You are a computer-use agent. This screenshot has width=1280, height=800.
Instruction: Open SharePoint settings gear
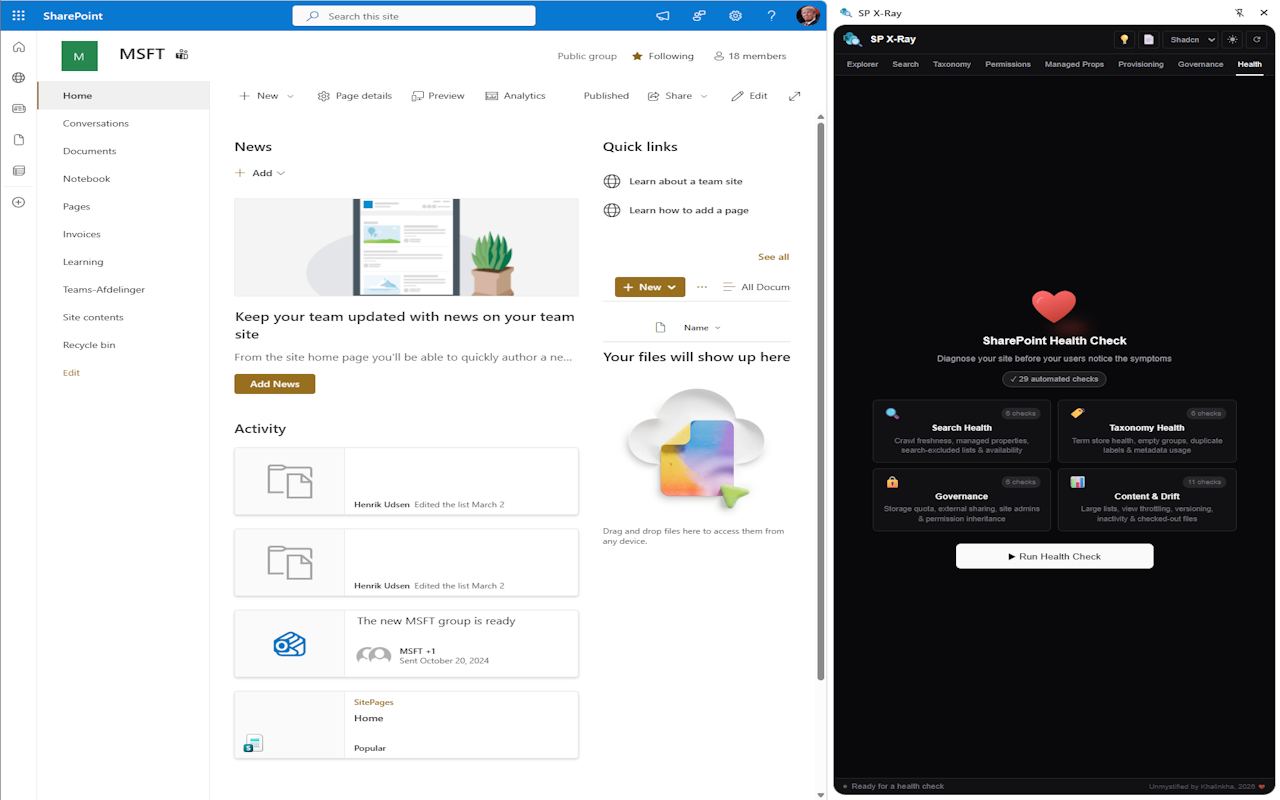[735, 16]
